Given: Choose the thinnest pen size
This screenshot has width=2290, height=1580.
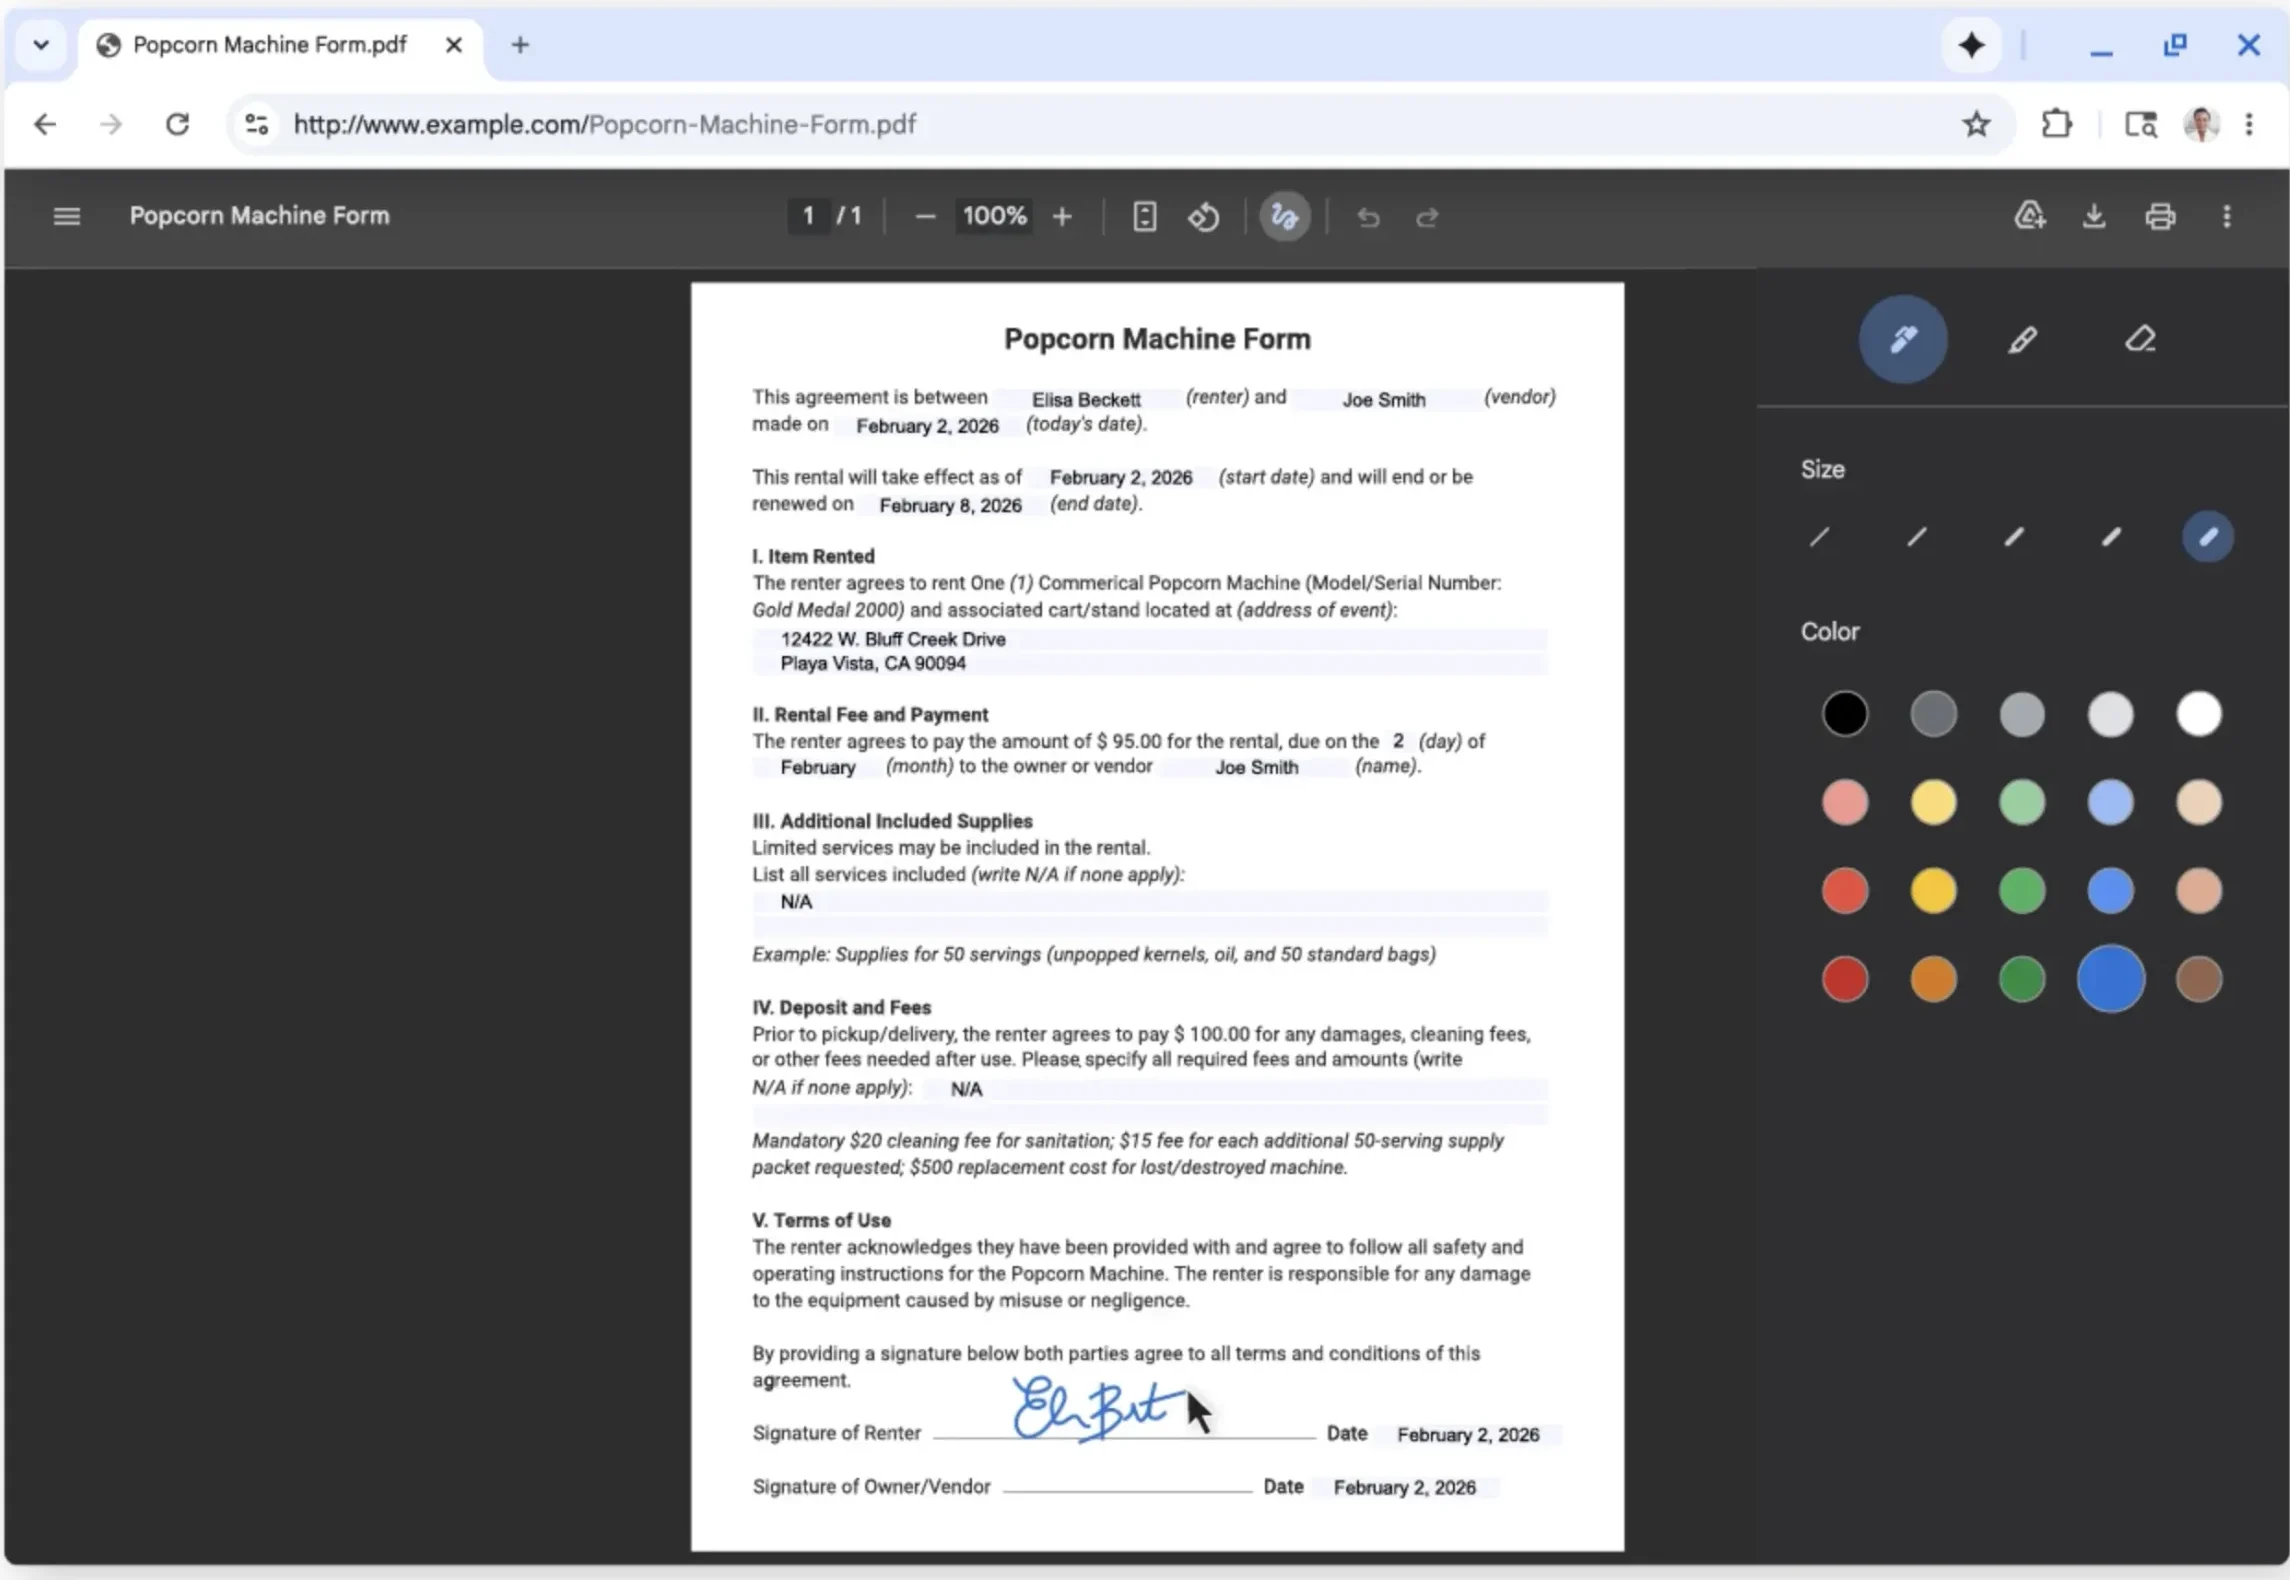Looking at the screenshot, I should pyautogui.click(x=1819, y=537).
